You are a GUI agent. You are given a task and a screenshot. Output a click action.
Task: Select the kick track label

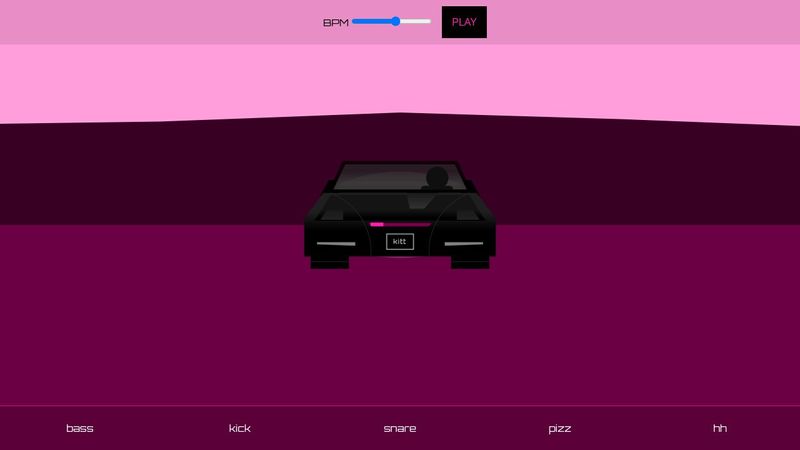pos(240,428)
